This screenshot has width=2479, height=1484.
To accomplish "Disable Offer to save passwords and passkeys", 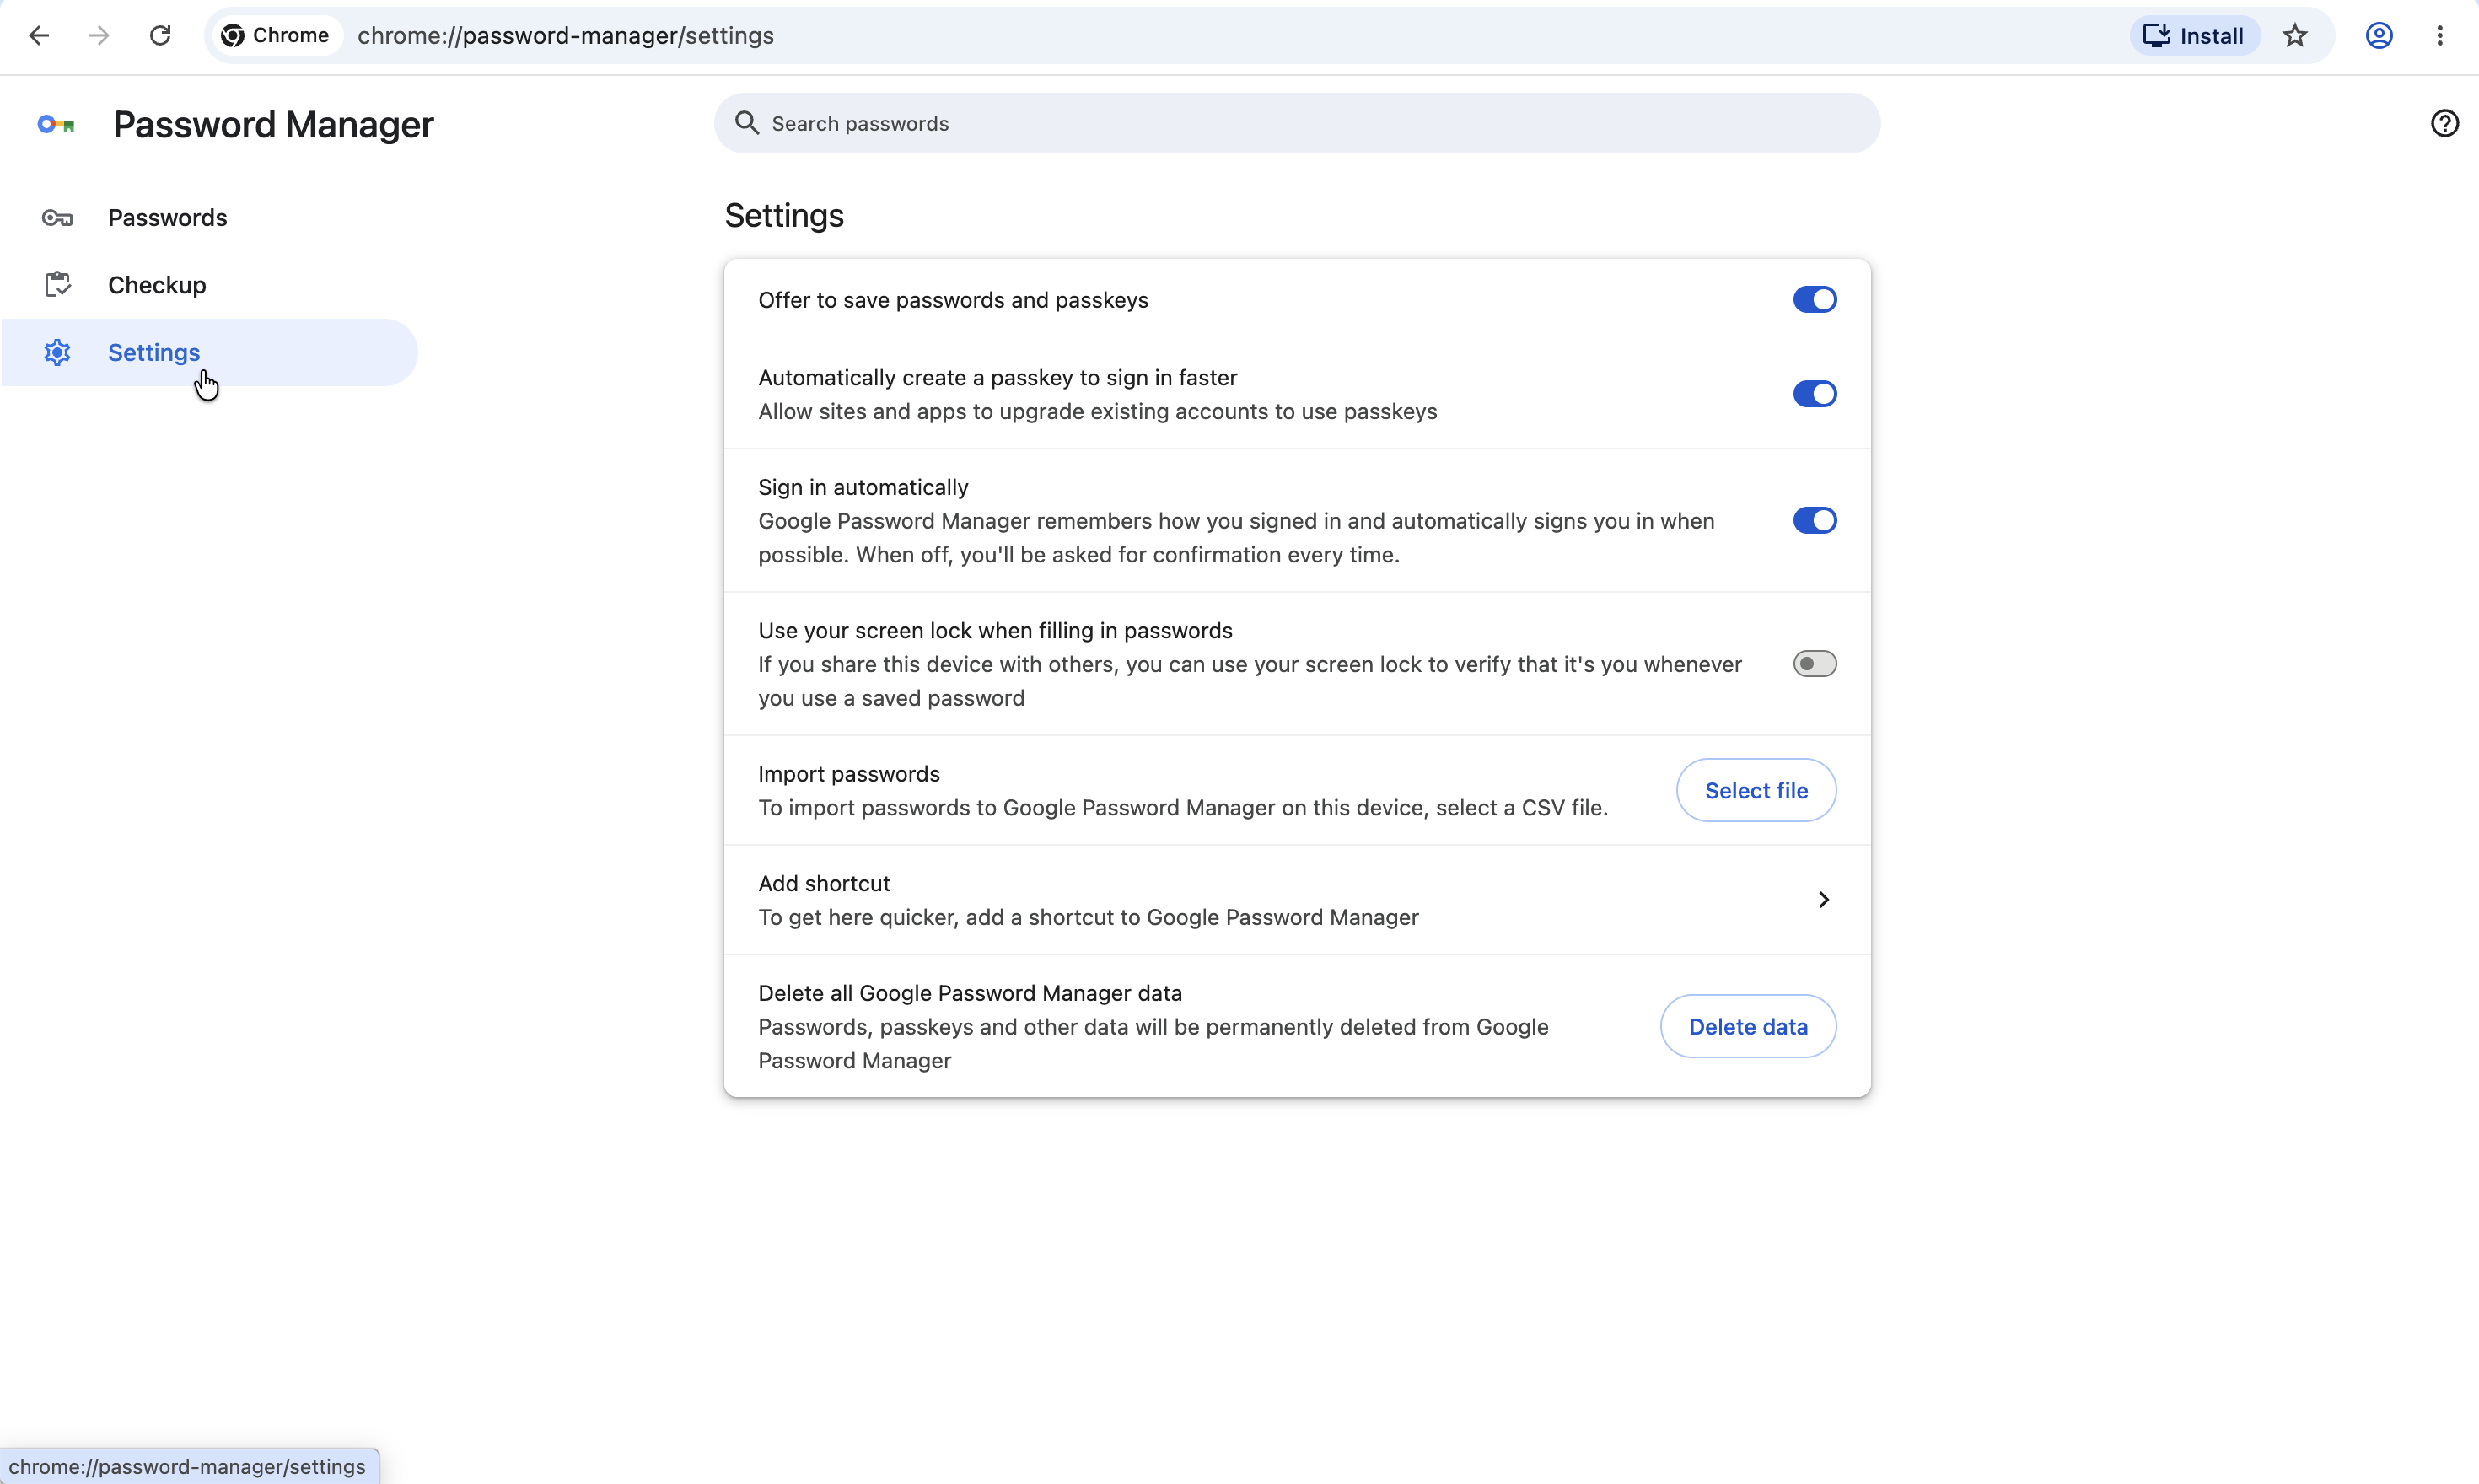I will point(1814,300).
